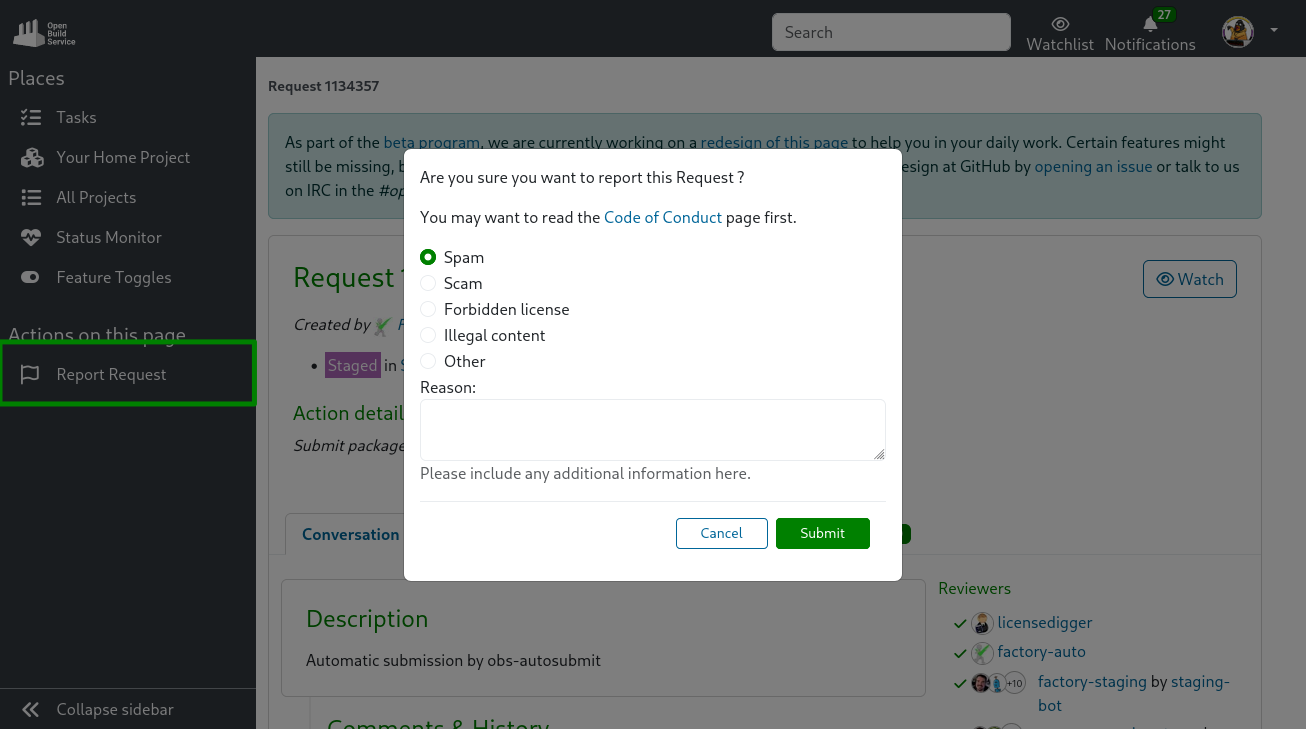
Task: Select the Scam report reason
Action: (428, 283)
